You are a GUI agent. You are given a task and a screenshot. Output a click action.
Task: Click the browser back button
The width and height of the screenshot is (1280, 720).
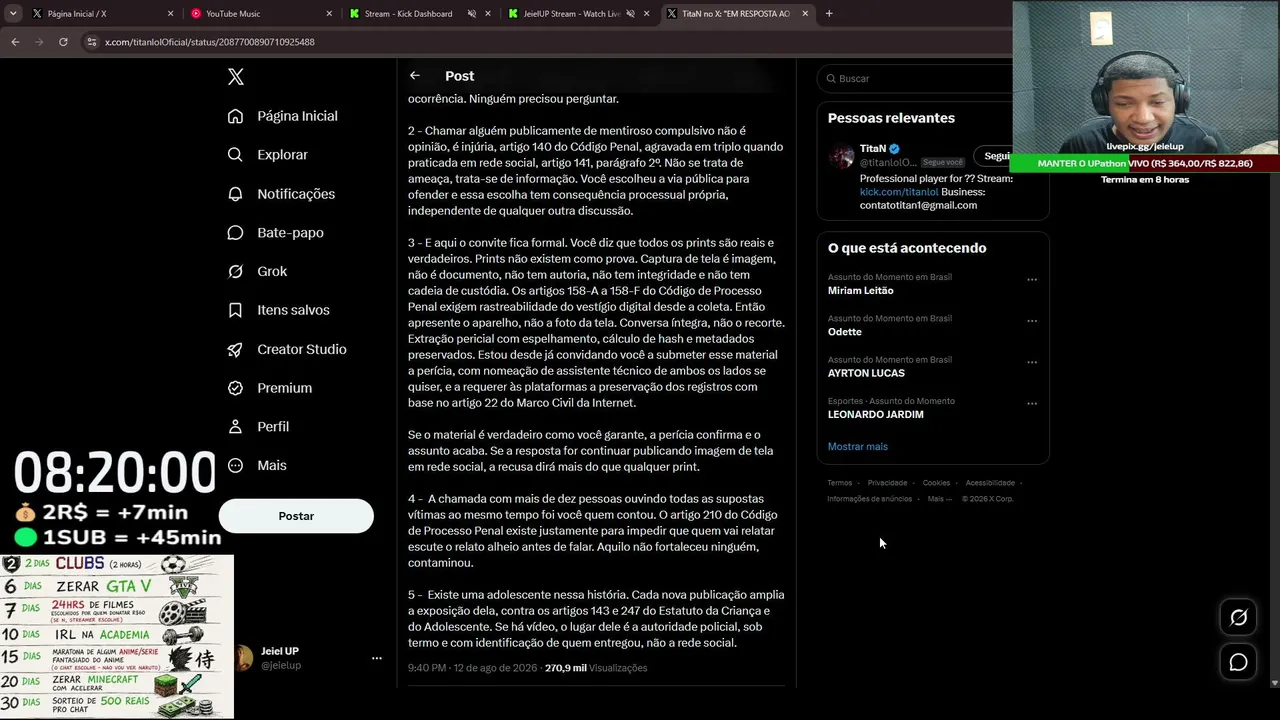tap(15, 42)
